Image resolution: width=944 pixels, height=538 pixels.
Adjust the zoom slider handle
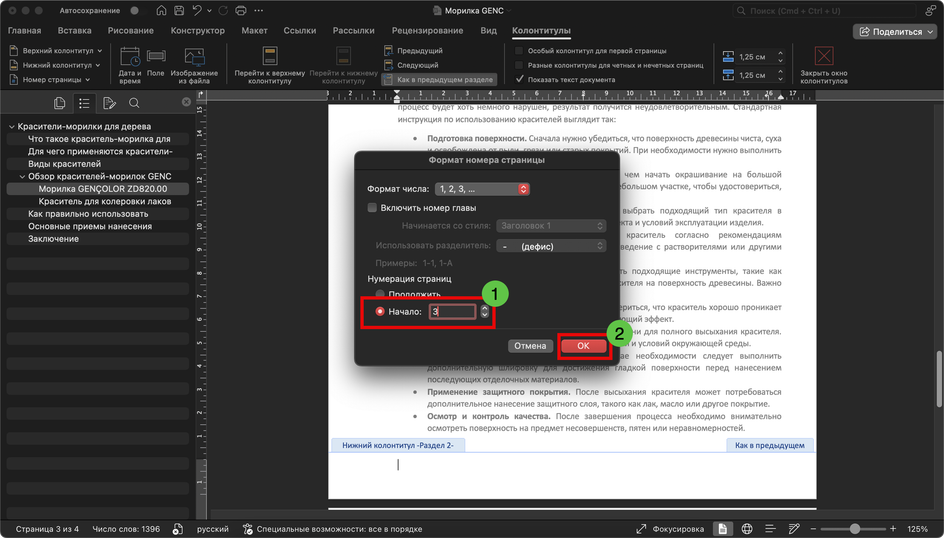click(855, 529)
